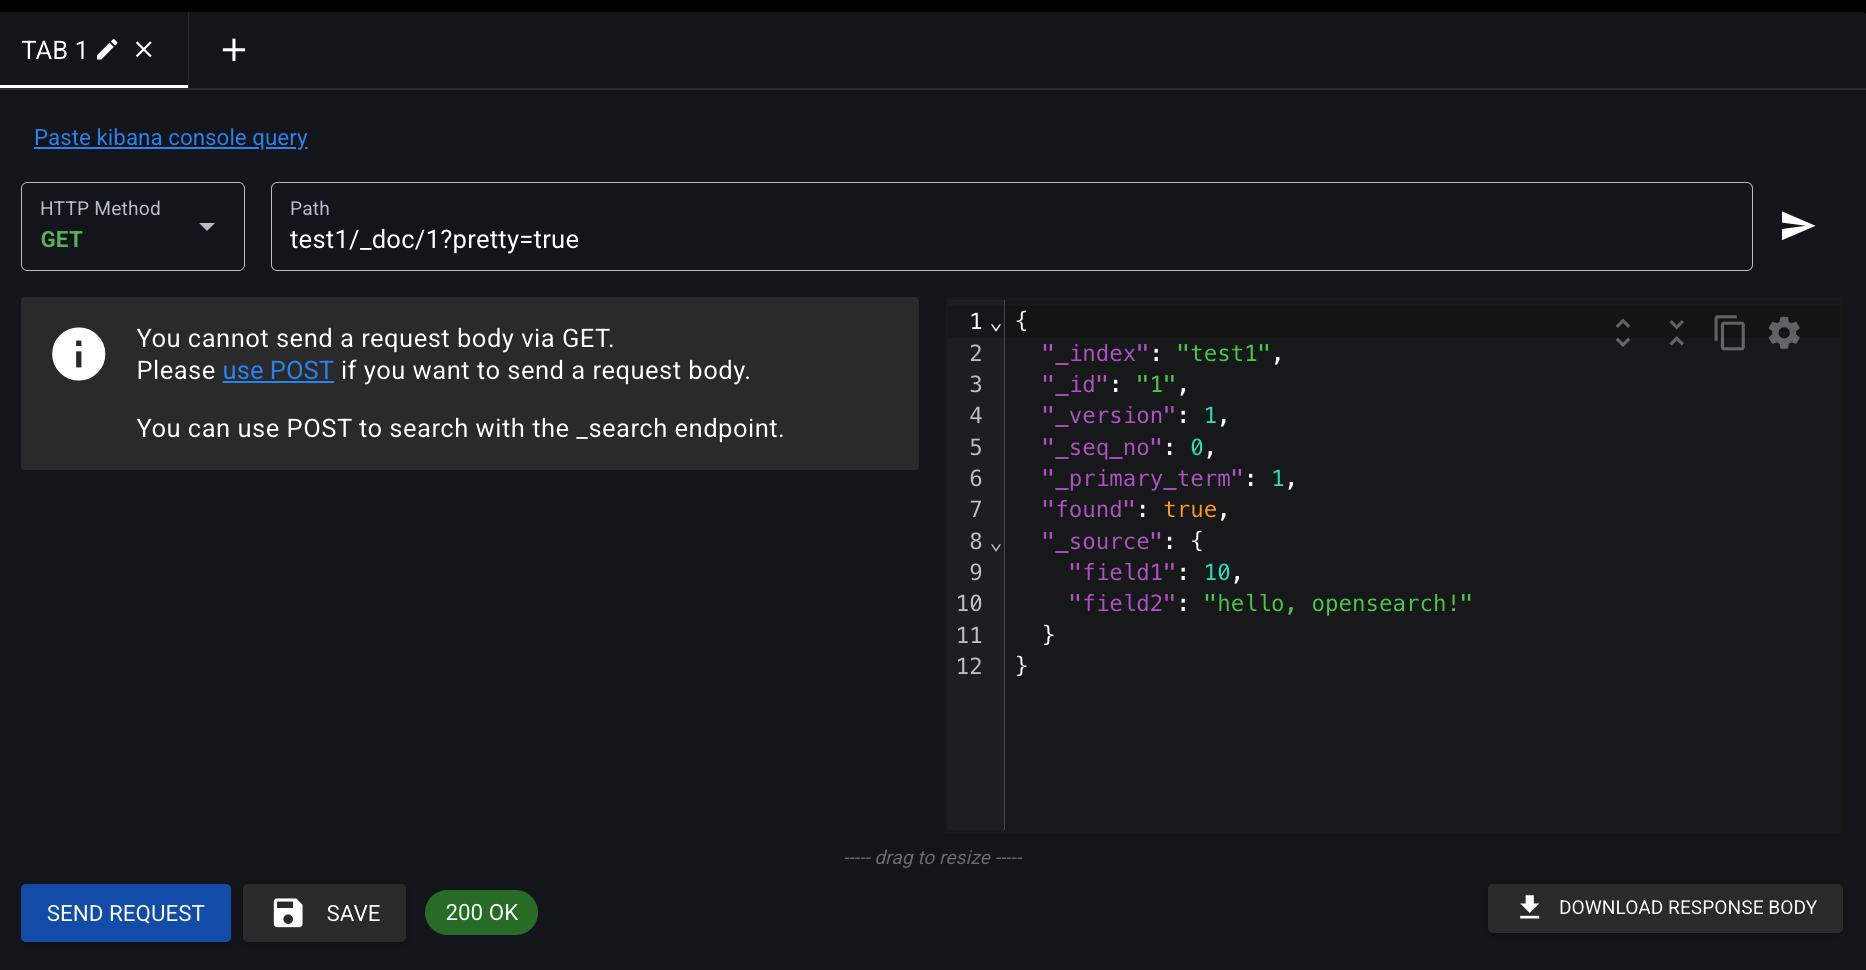Click the DOWNLOAD RESPONSE BODY button
This screenshot has width=1866, height=970.
click(x=1665, y=908)
